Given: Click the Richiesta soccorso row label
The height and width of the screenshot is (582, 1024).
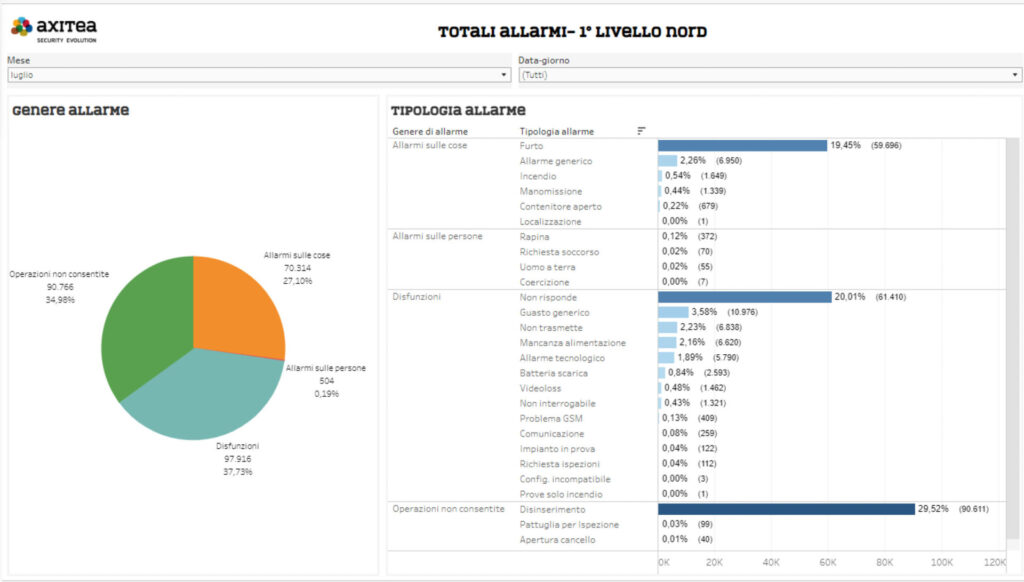Looking at the screenshot, I should click(x=559, y=251).
